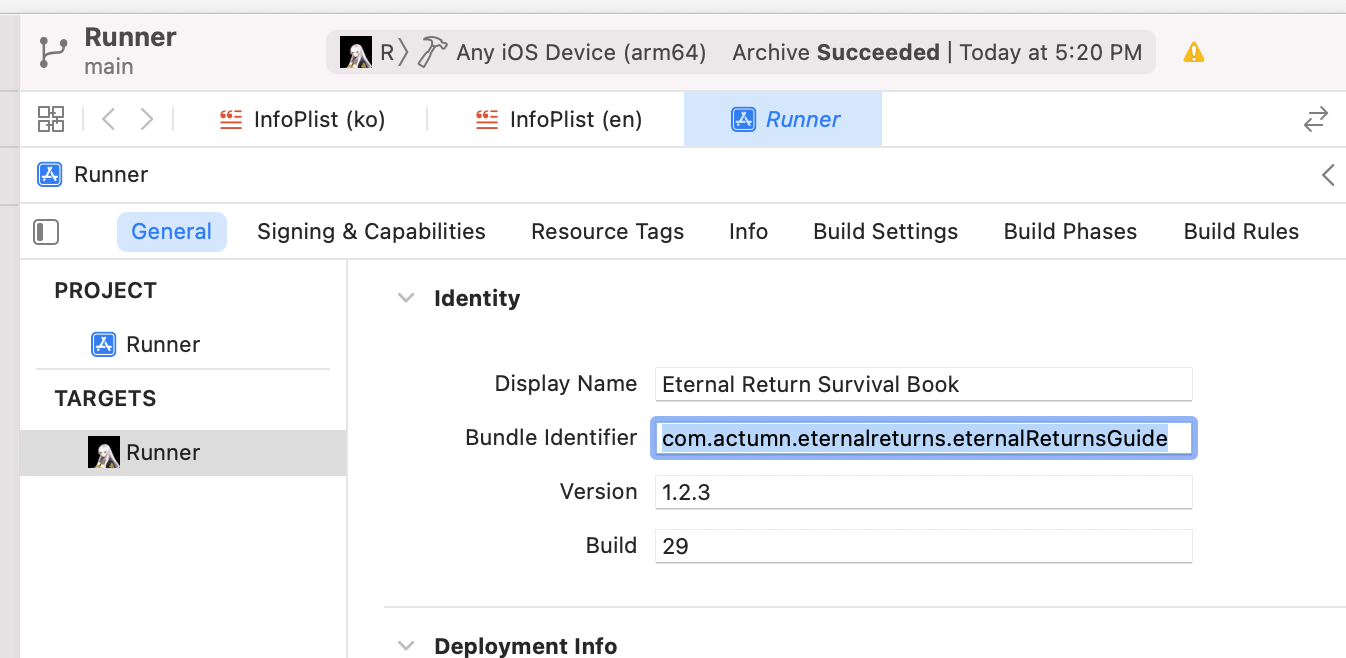Screen dimensions: 1346x658
Task: Click the InfoPlist (ko) strings file icon
Action: 232,120
